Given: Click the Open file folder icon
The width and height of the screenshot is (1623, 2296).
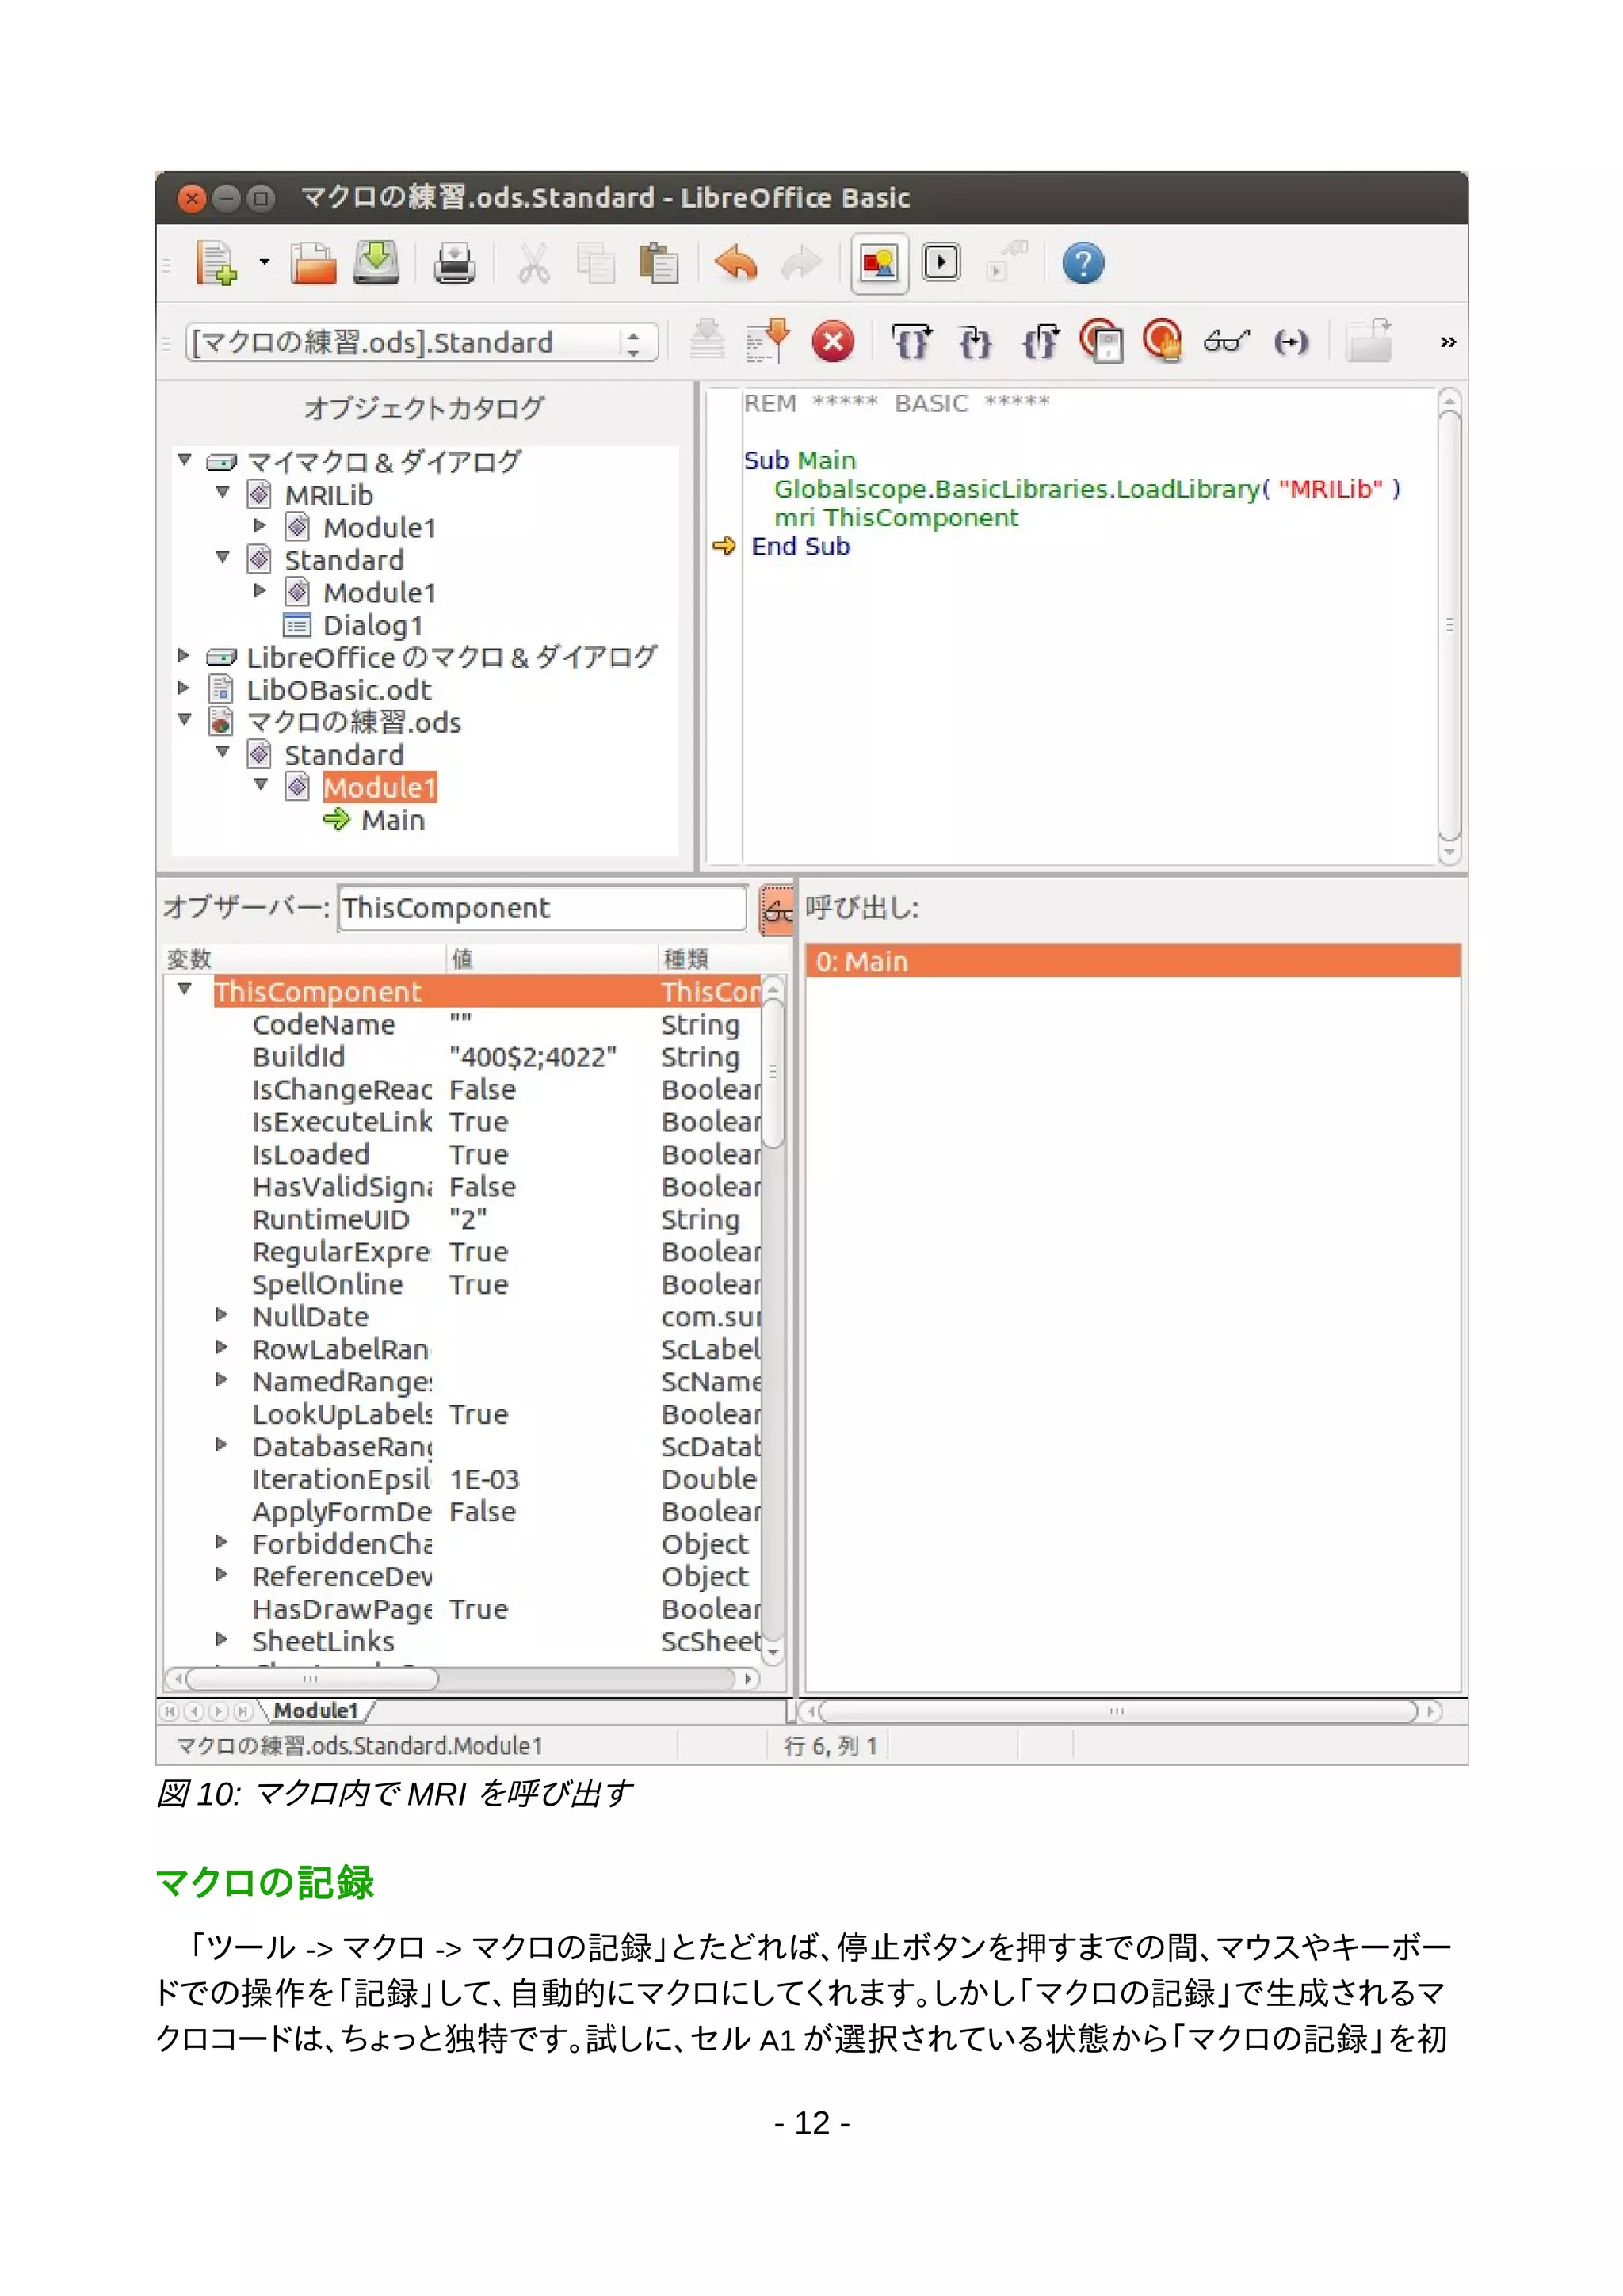Looking at the screenshot, I should pos(313,264).
